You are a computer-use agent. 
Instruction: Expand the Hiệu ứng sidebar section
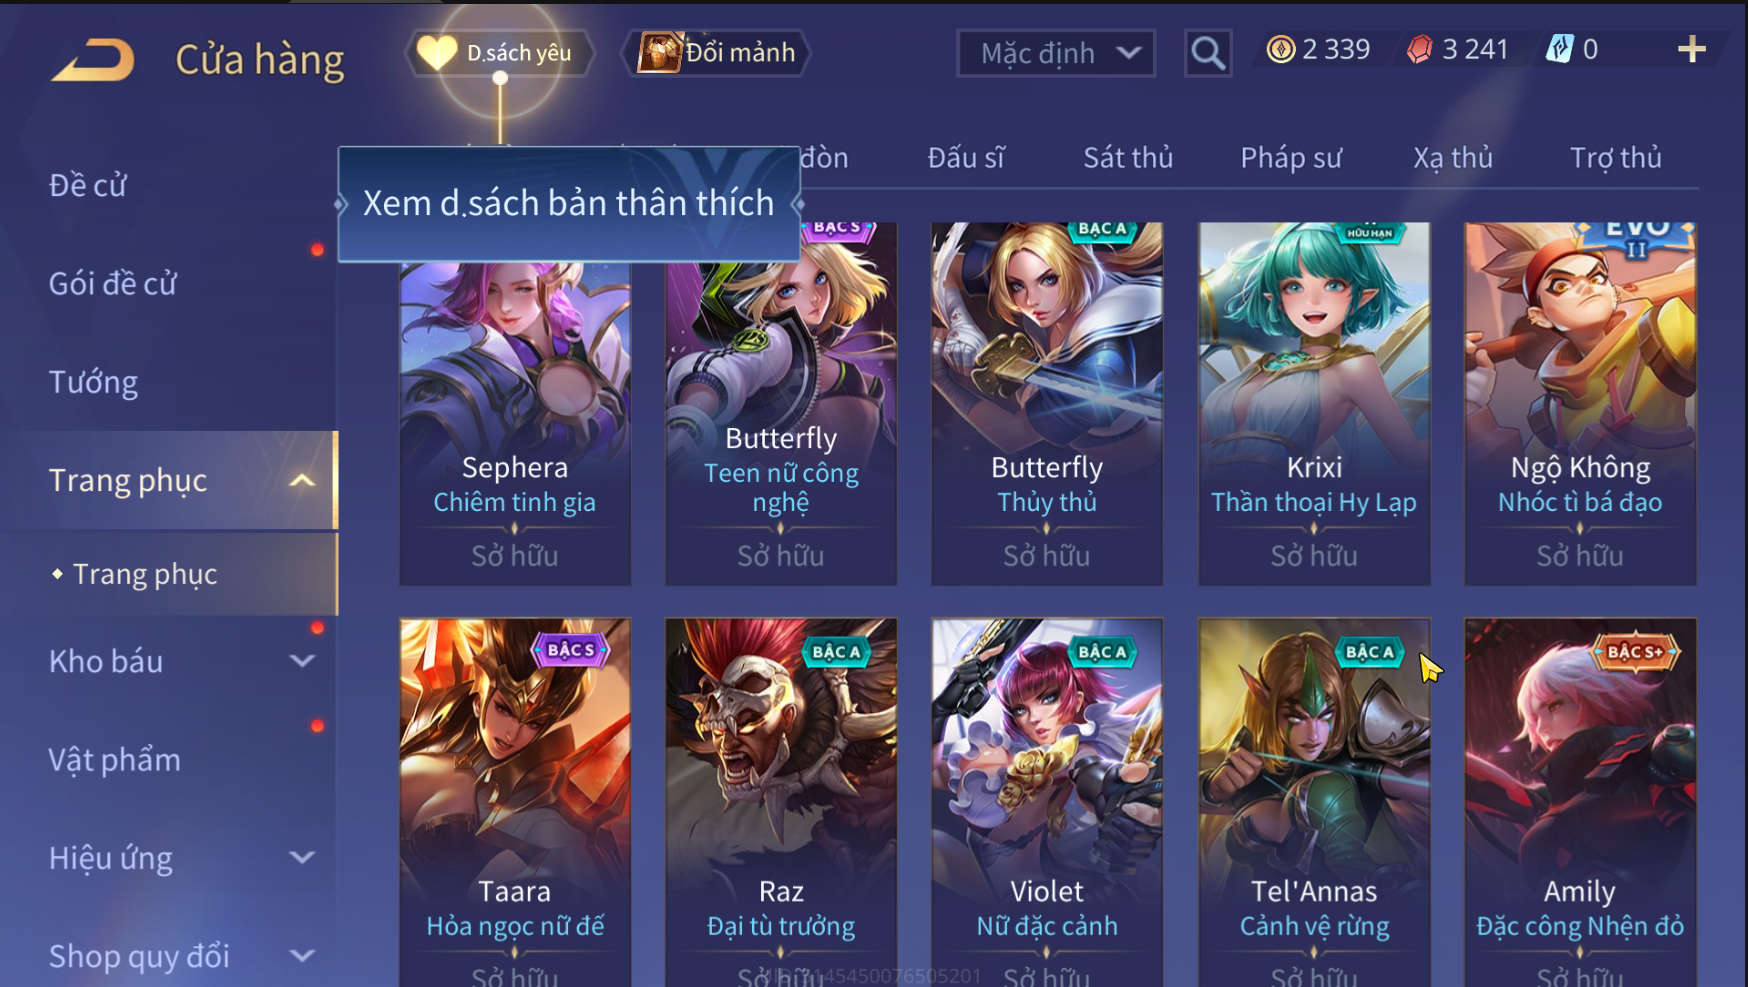click(x=302, y=858)
